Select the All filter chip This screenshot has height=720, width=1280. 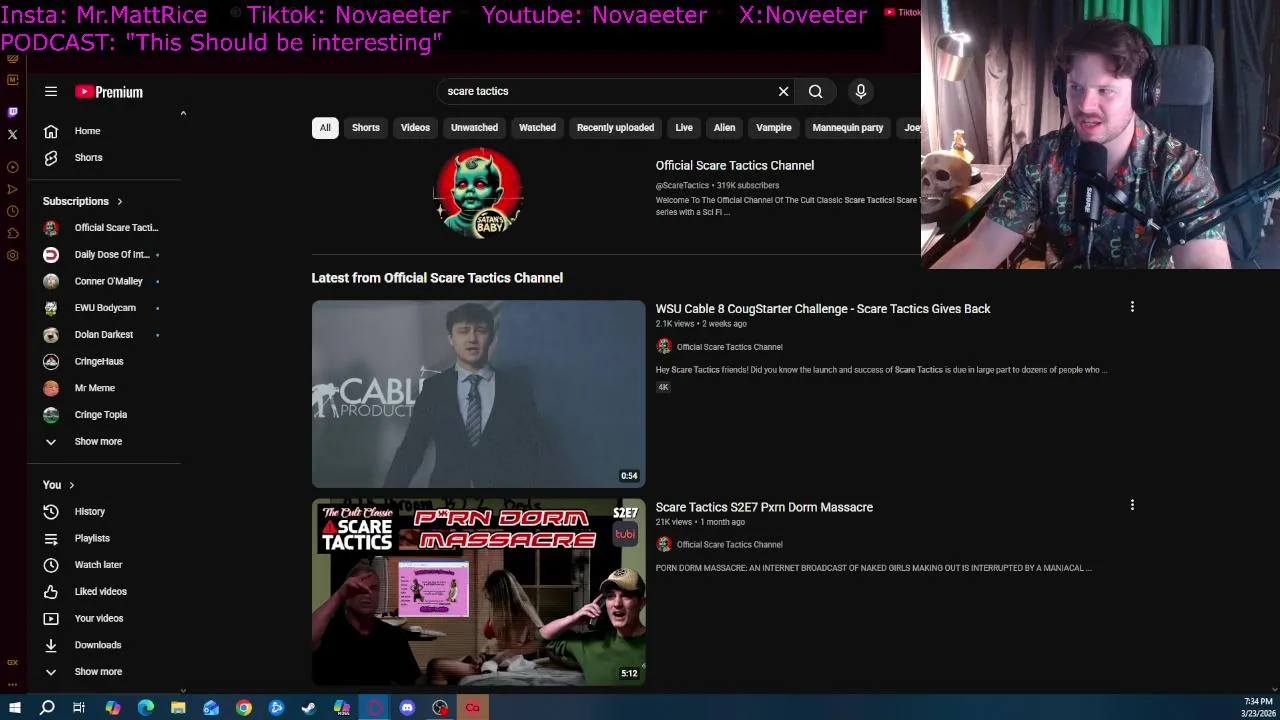pos(325,128)
